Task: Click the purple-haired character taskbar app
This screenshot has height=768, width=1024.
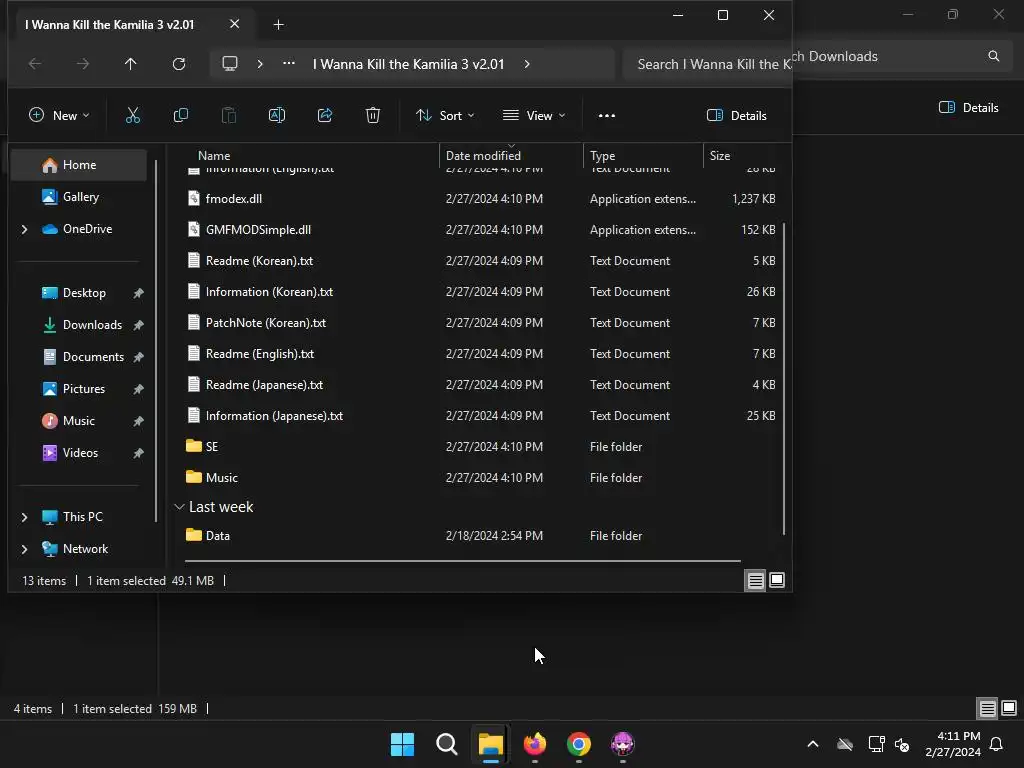Action: (x=622, y=744)
